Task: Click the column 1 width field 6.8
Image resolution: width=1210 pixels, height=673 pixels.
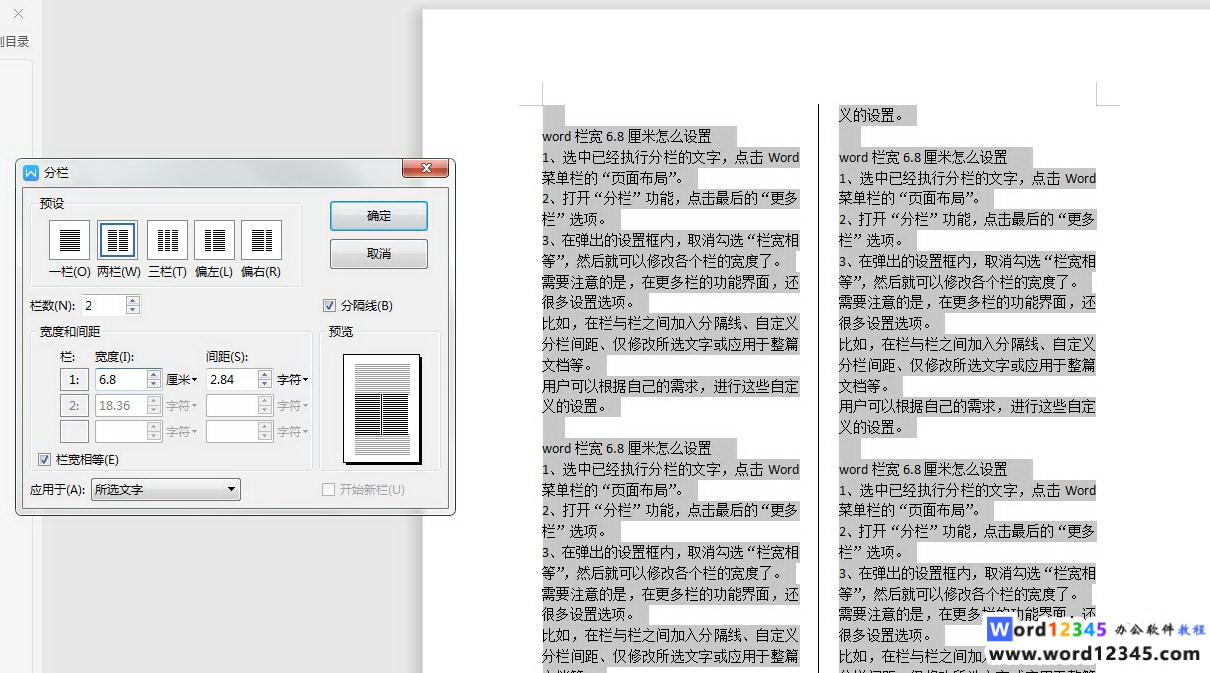Action: coord(121,380)
